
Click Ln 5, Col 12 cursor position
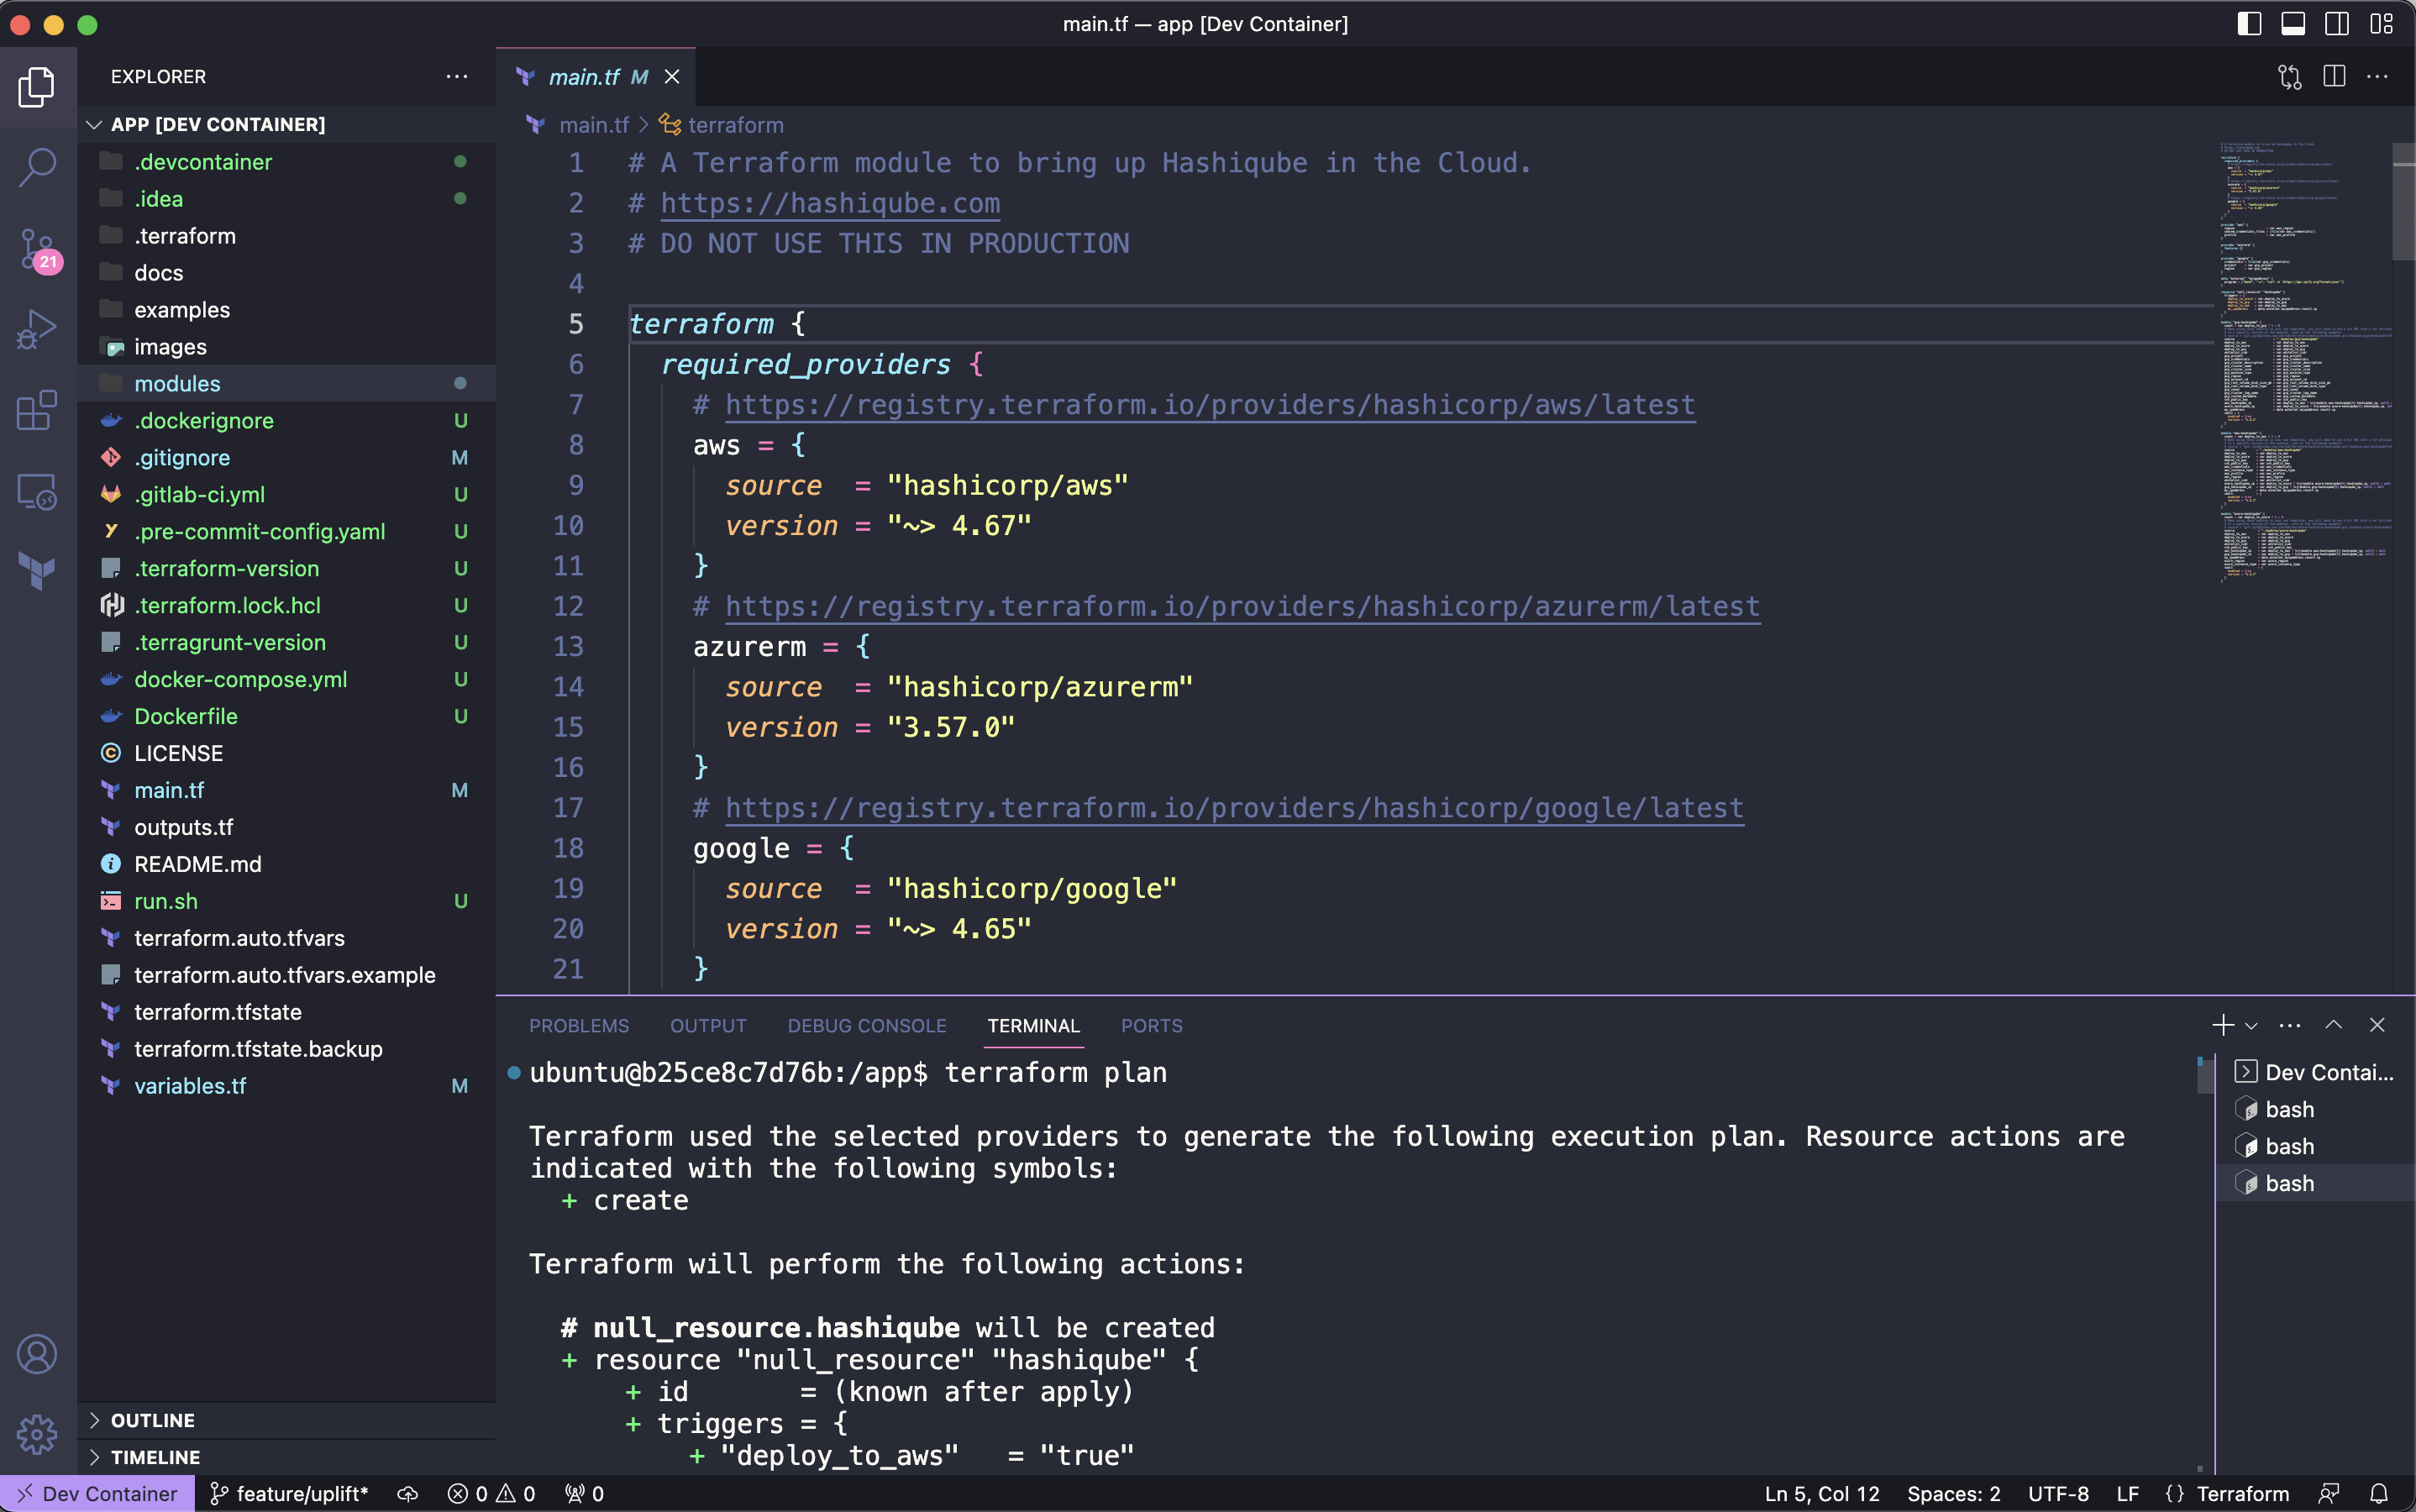pyautogui.click(x=1821, y=1493)
